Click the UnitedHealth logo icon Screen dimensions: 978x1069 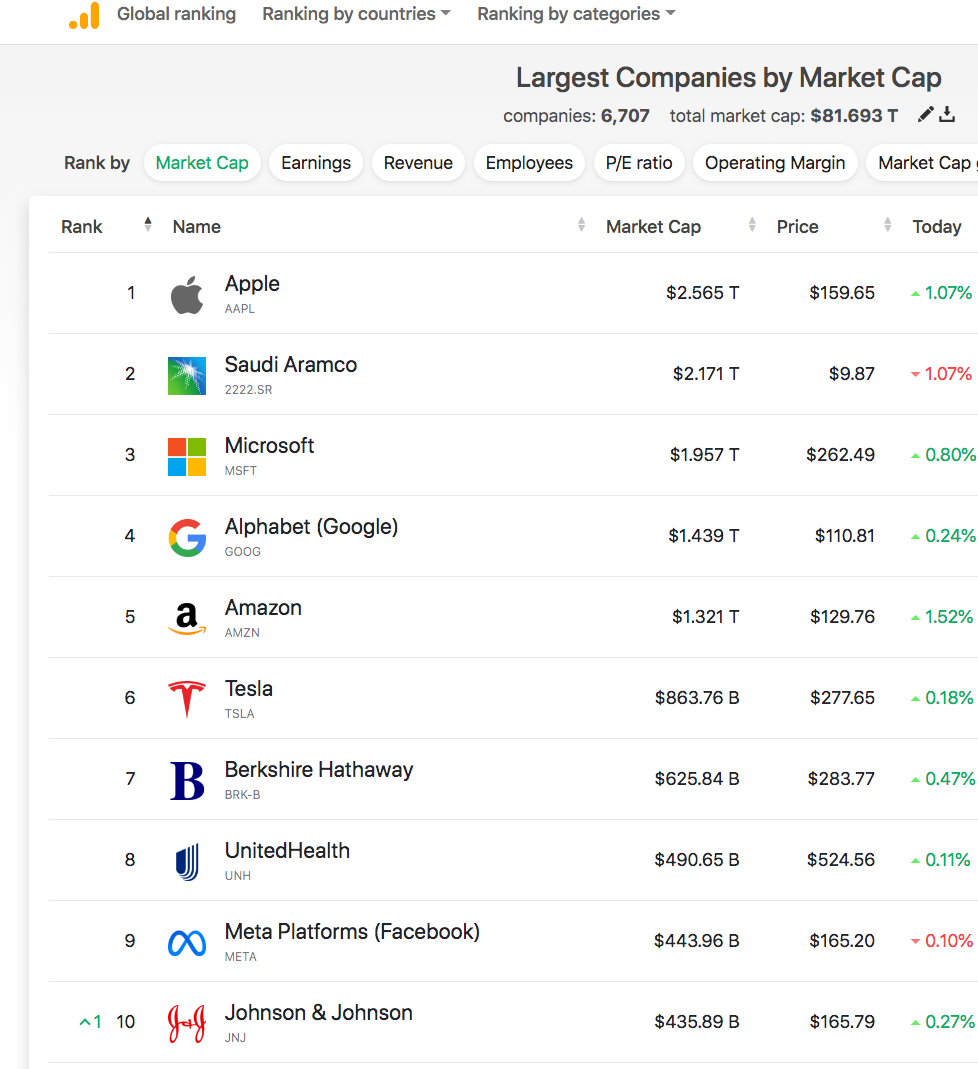(187, 862)
